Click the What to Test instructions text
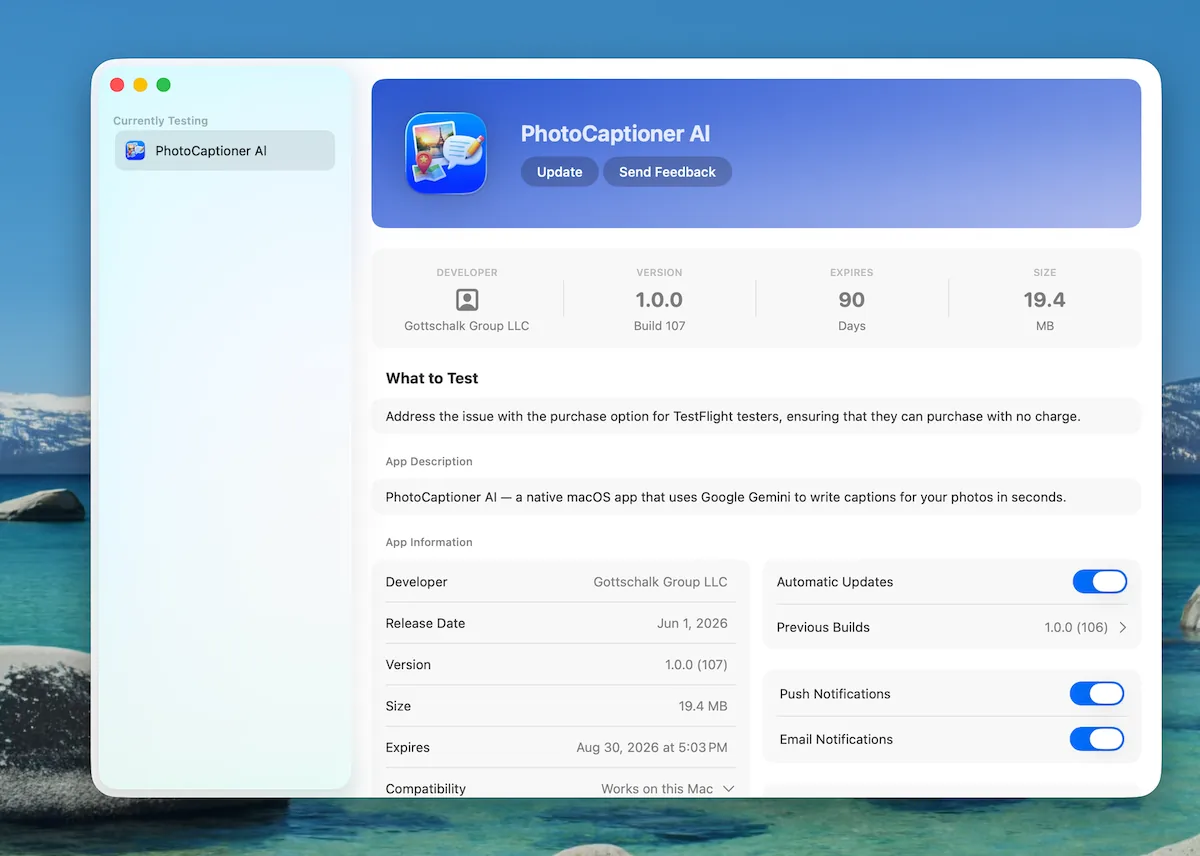This screenshot has width=1200, height=856. (x=733, y=416)
